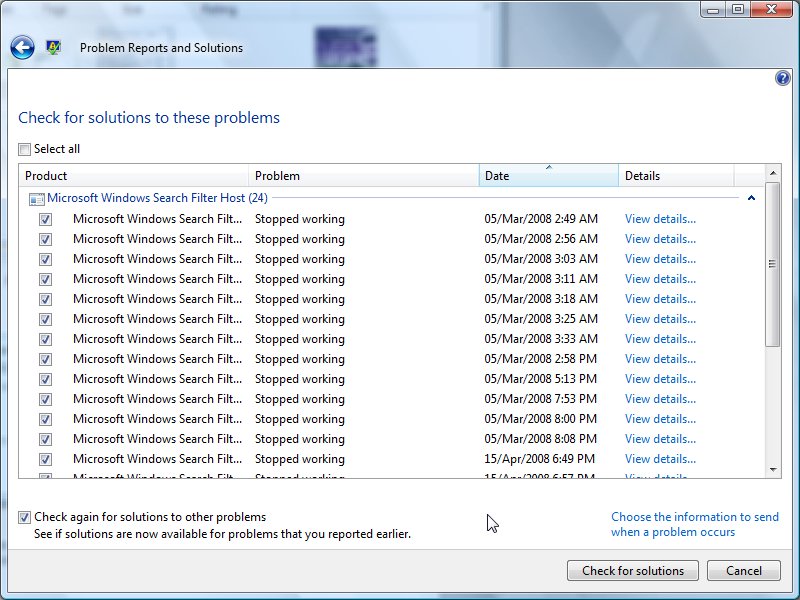Select the date 05/Mar/2008 2:49 AM

541,219
